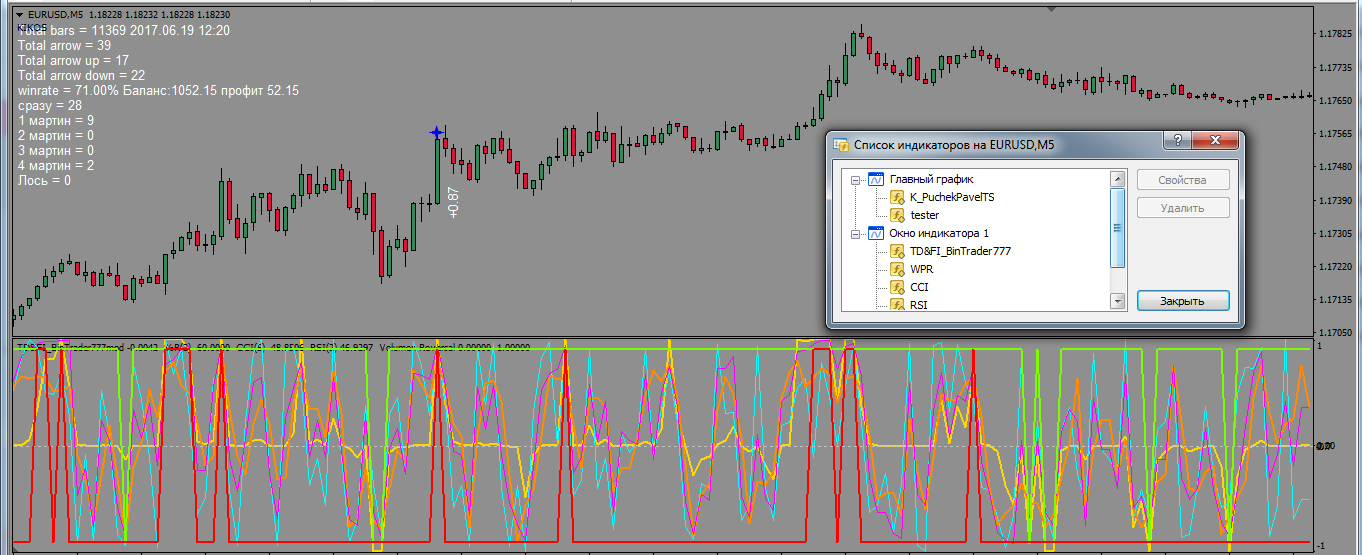The height and width of the screenshot is (555, 1362).
Task: Click the Главный график chart window icon
Action: coord(875,179)
